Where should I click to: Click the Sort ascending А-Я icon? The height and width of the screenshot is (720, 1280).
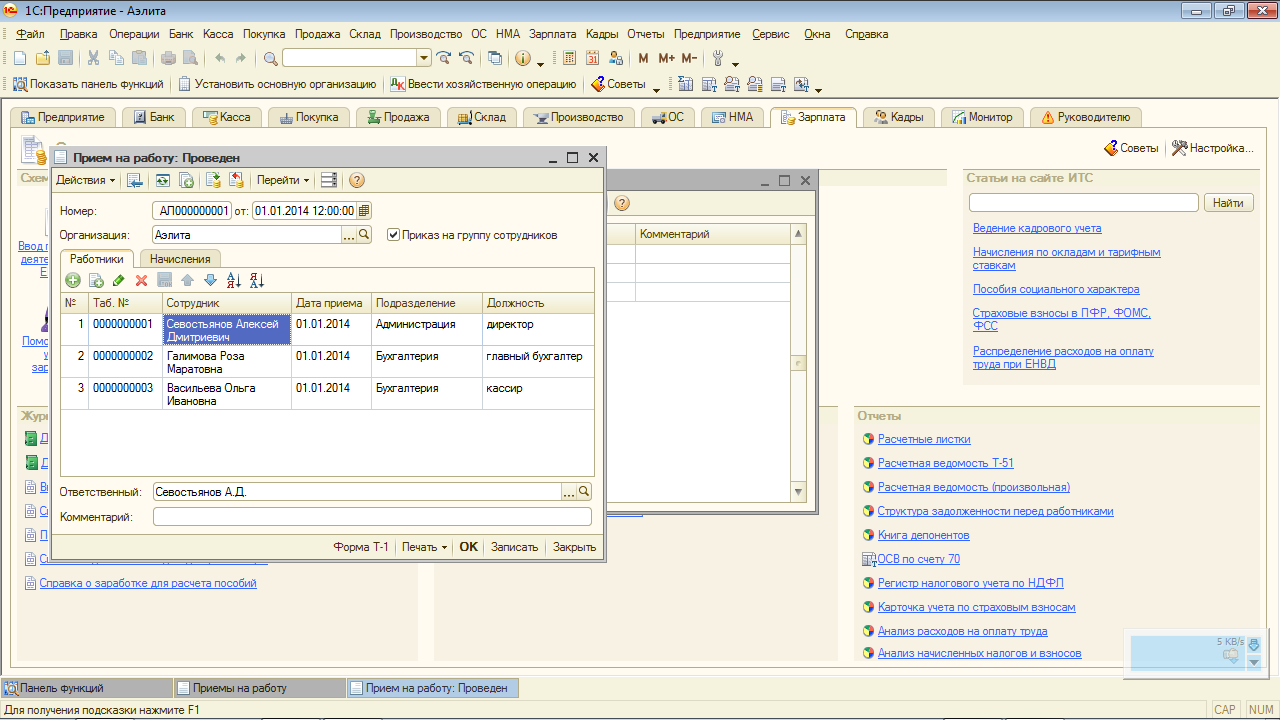(x=234, y=281)
